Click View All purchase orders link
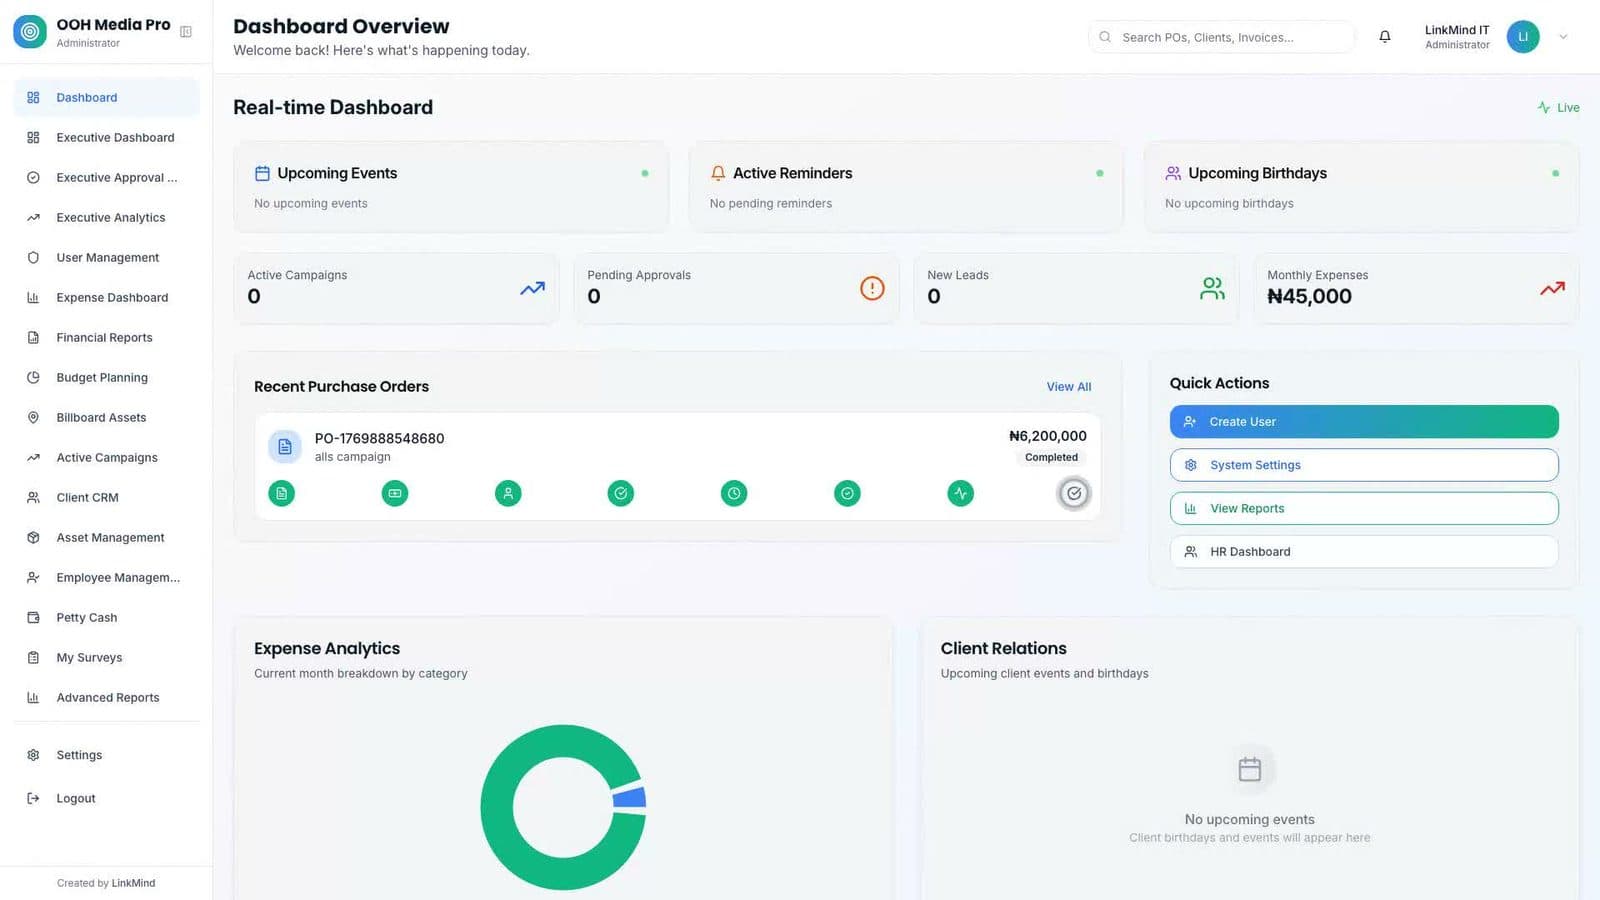 coord(1069,386)
